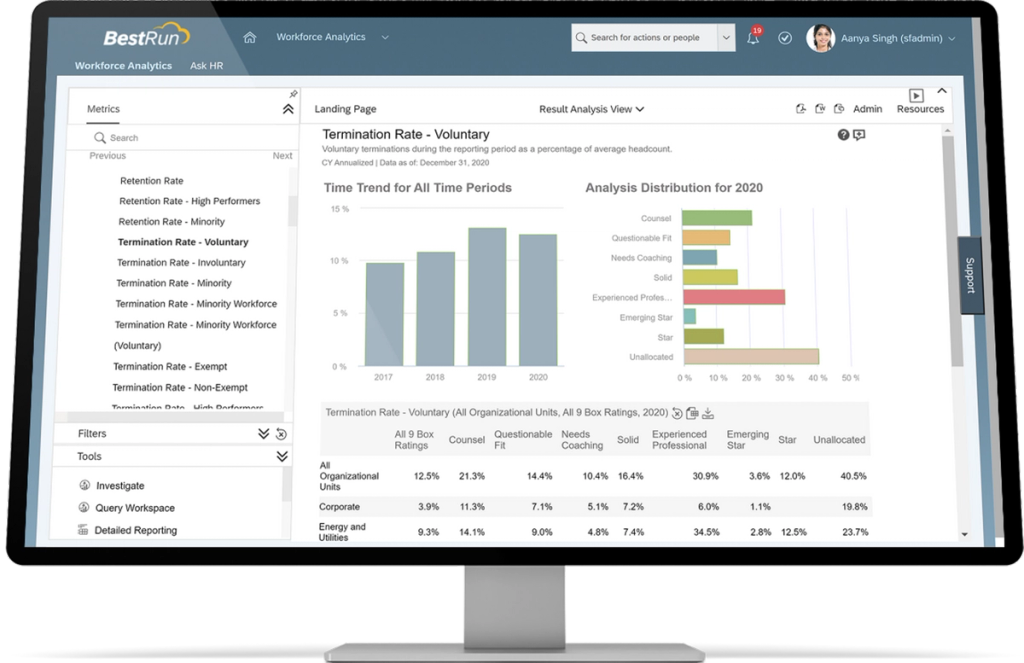This screenshot has height=663, width=1024.
Task: Open notifications bell
Action: (752, 37)
